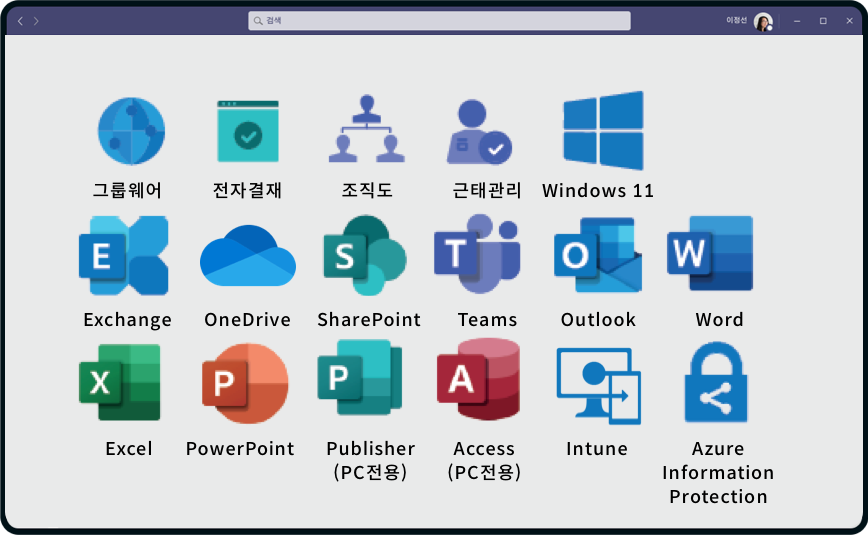Launch the Teams app icon

477,254
